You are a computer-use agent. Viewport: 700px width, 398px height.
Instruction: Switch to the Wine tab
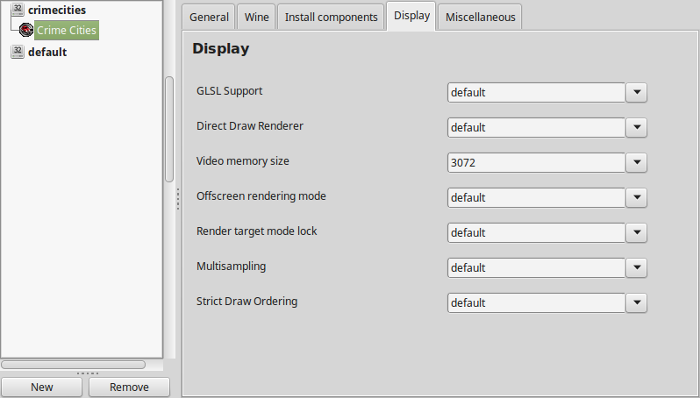tap(257, 17)
